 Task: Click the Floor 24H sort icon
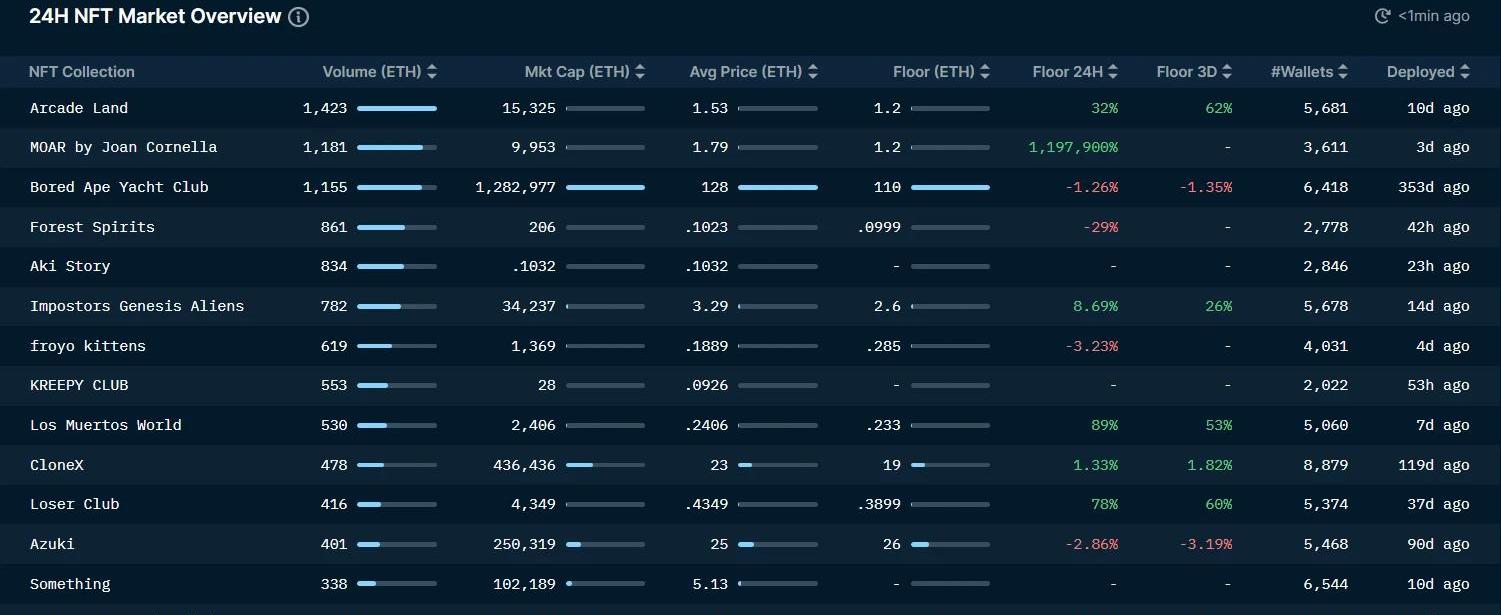(1113, 72)
